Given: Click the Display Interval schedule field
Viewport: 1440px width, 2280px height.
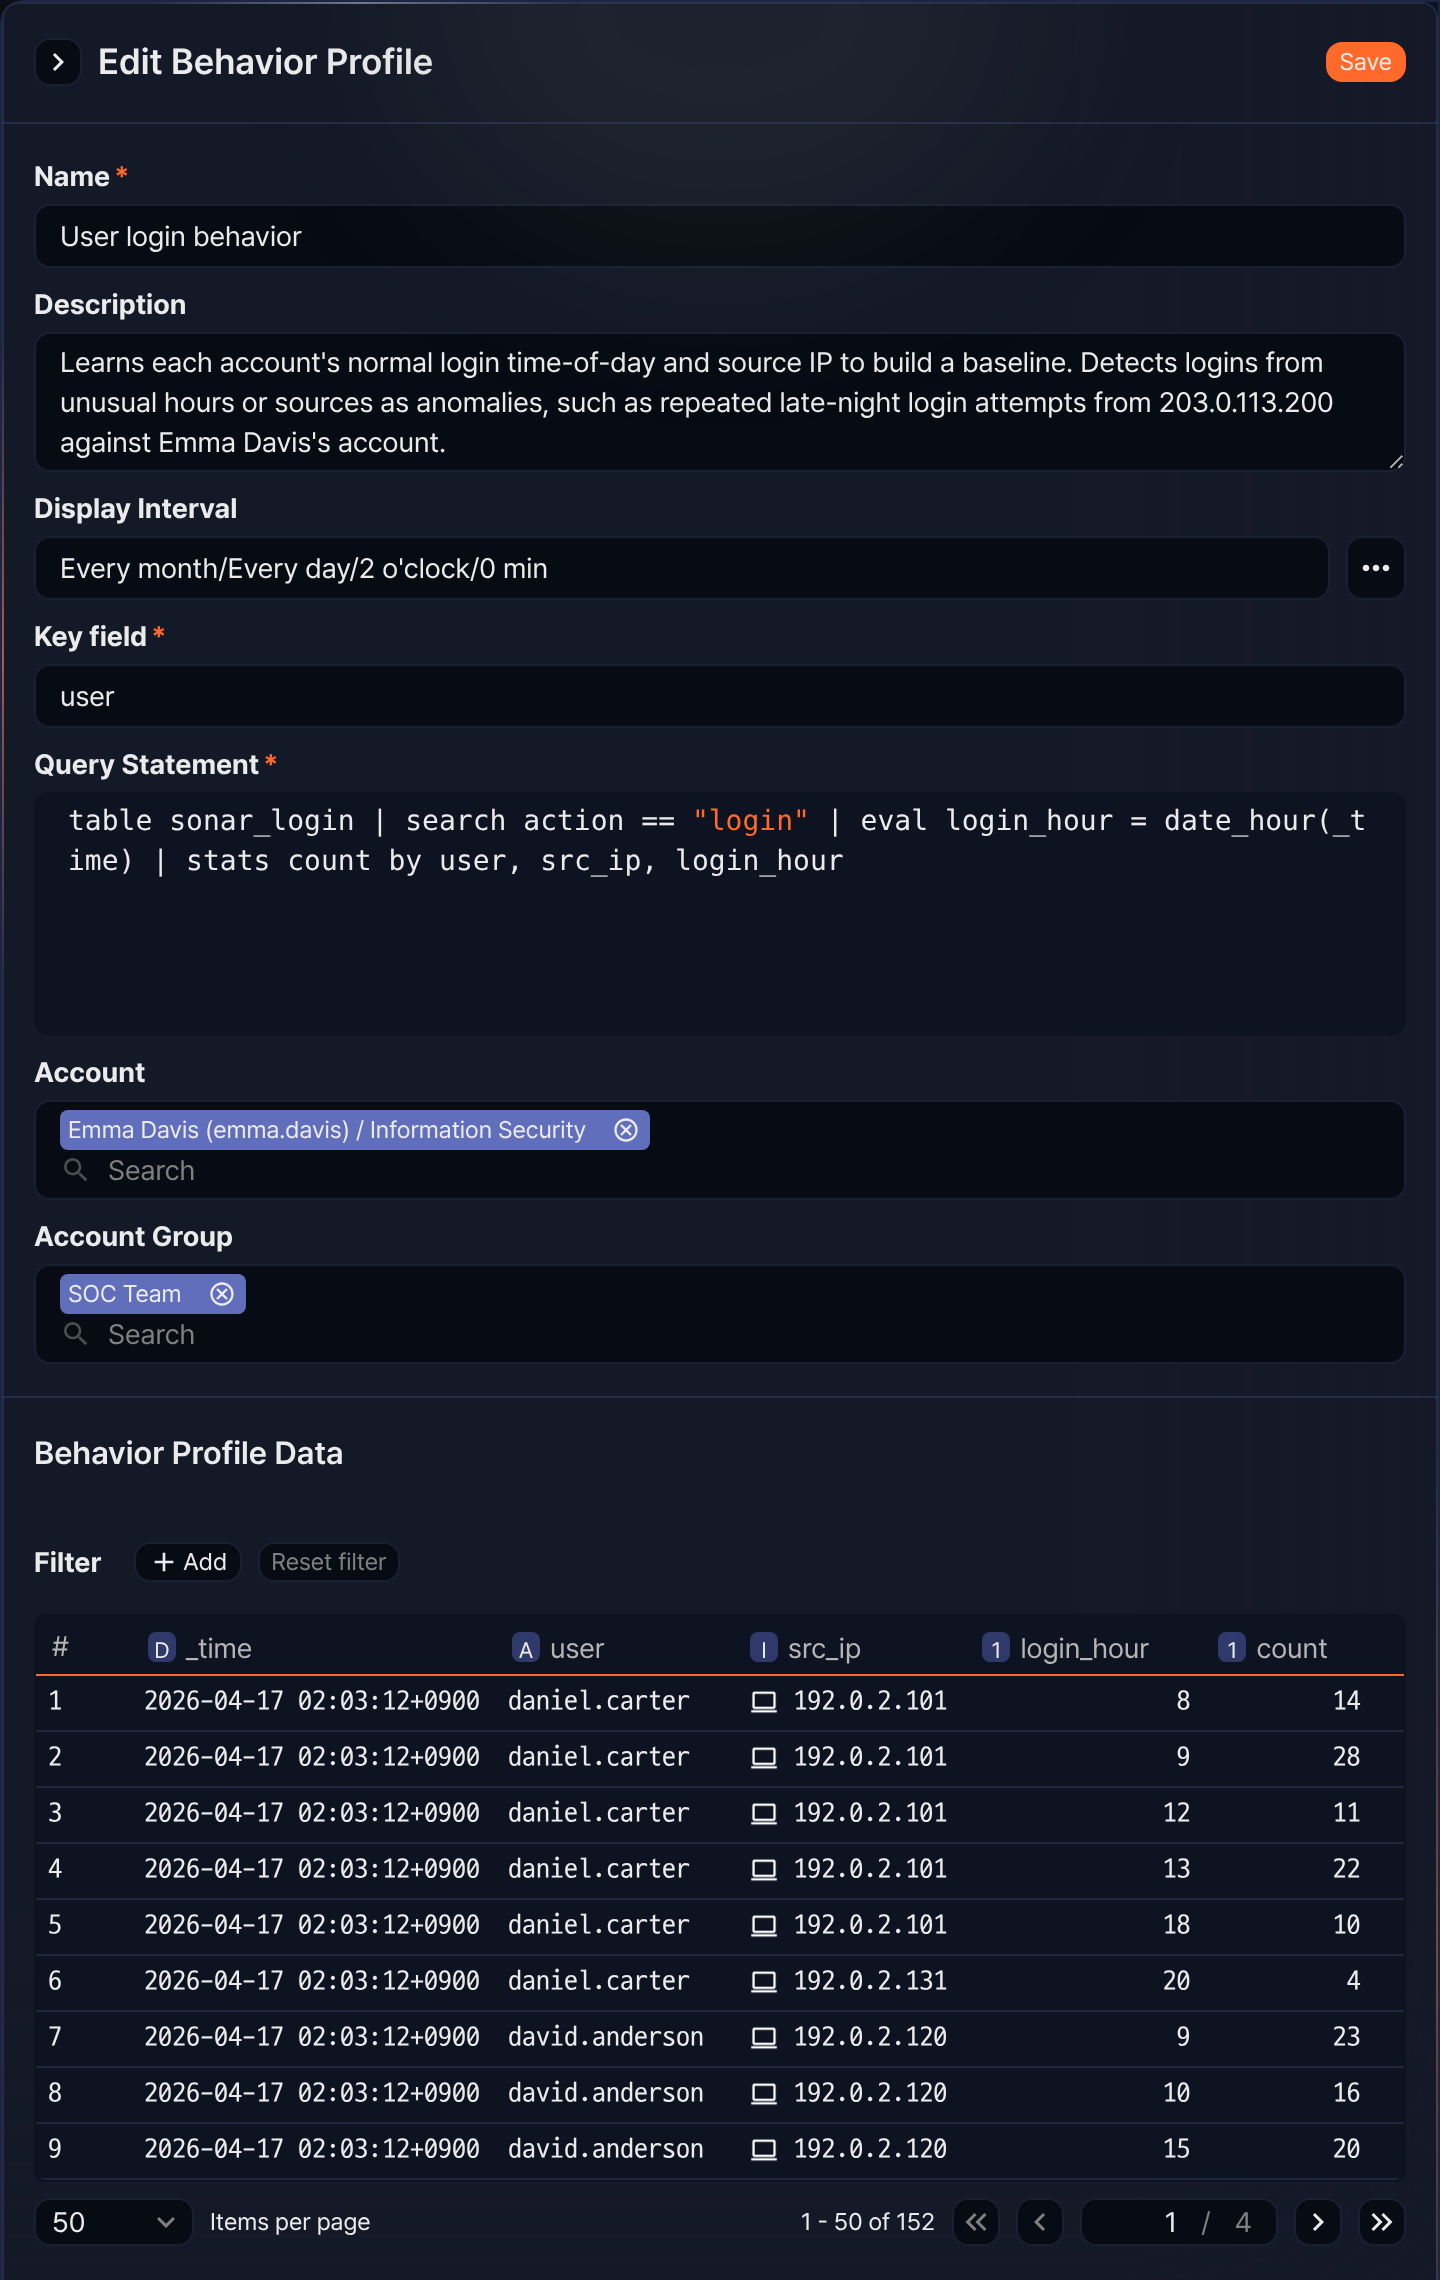Looking at the screenshot, I should pos(682,569).
